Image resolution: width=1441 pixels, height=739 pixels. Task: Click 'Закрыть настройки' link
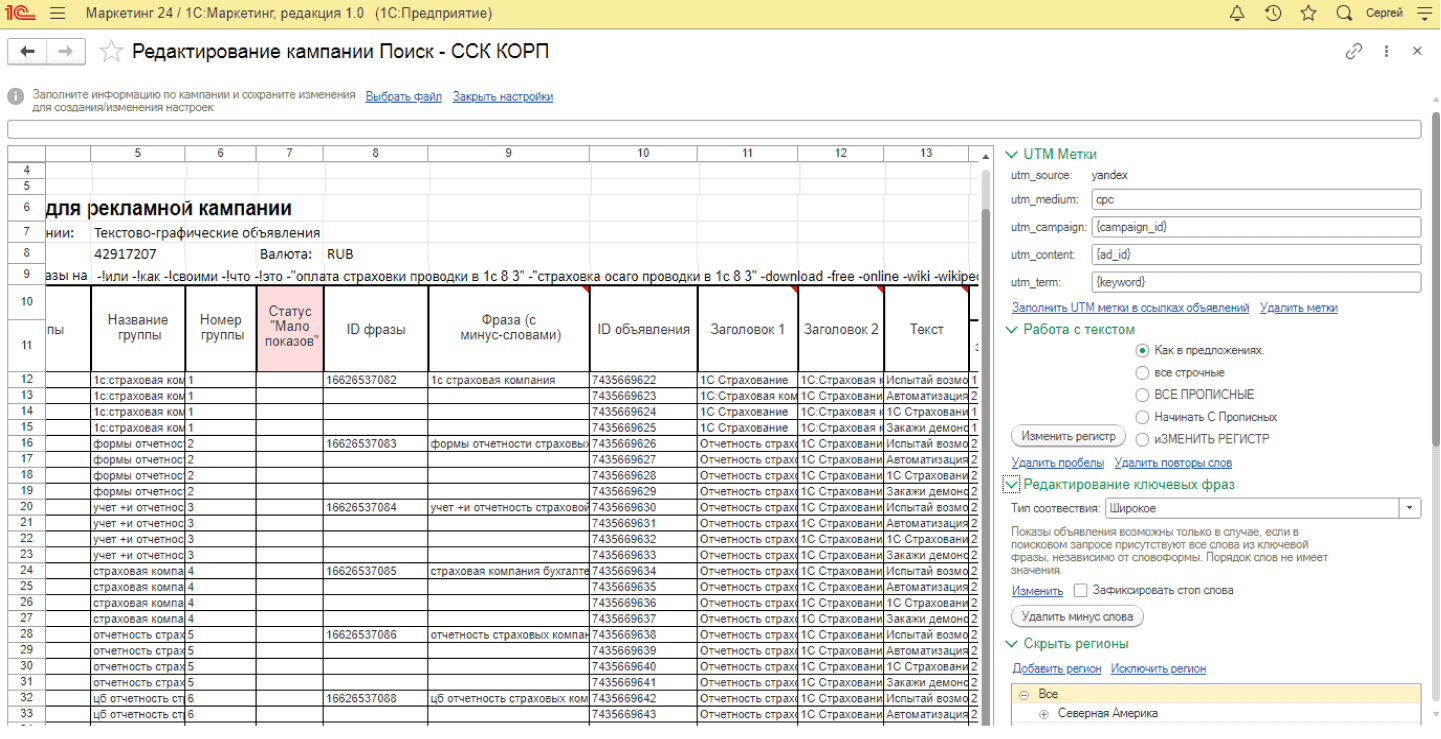pyautogui.click(x=502, y=97)
